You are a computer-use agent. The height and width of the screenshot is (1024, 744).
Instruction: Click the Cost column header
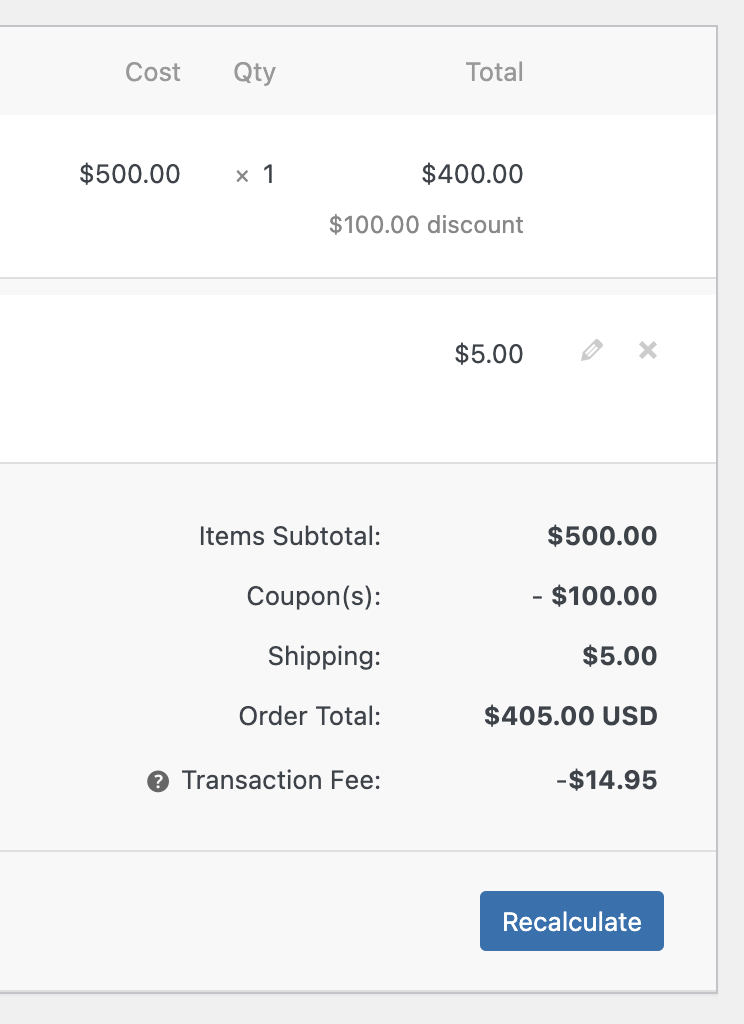click(x=152, y=72)
